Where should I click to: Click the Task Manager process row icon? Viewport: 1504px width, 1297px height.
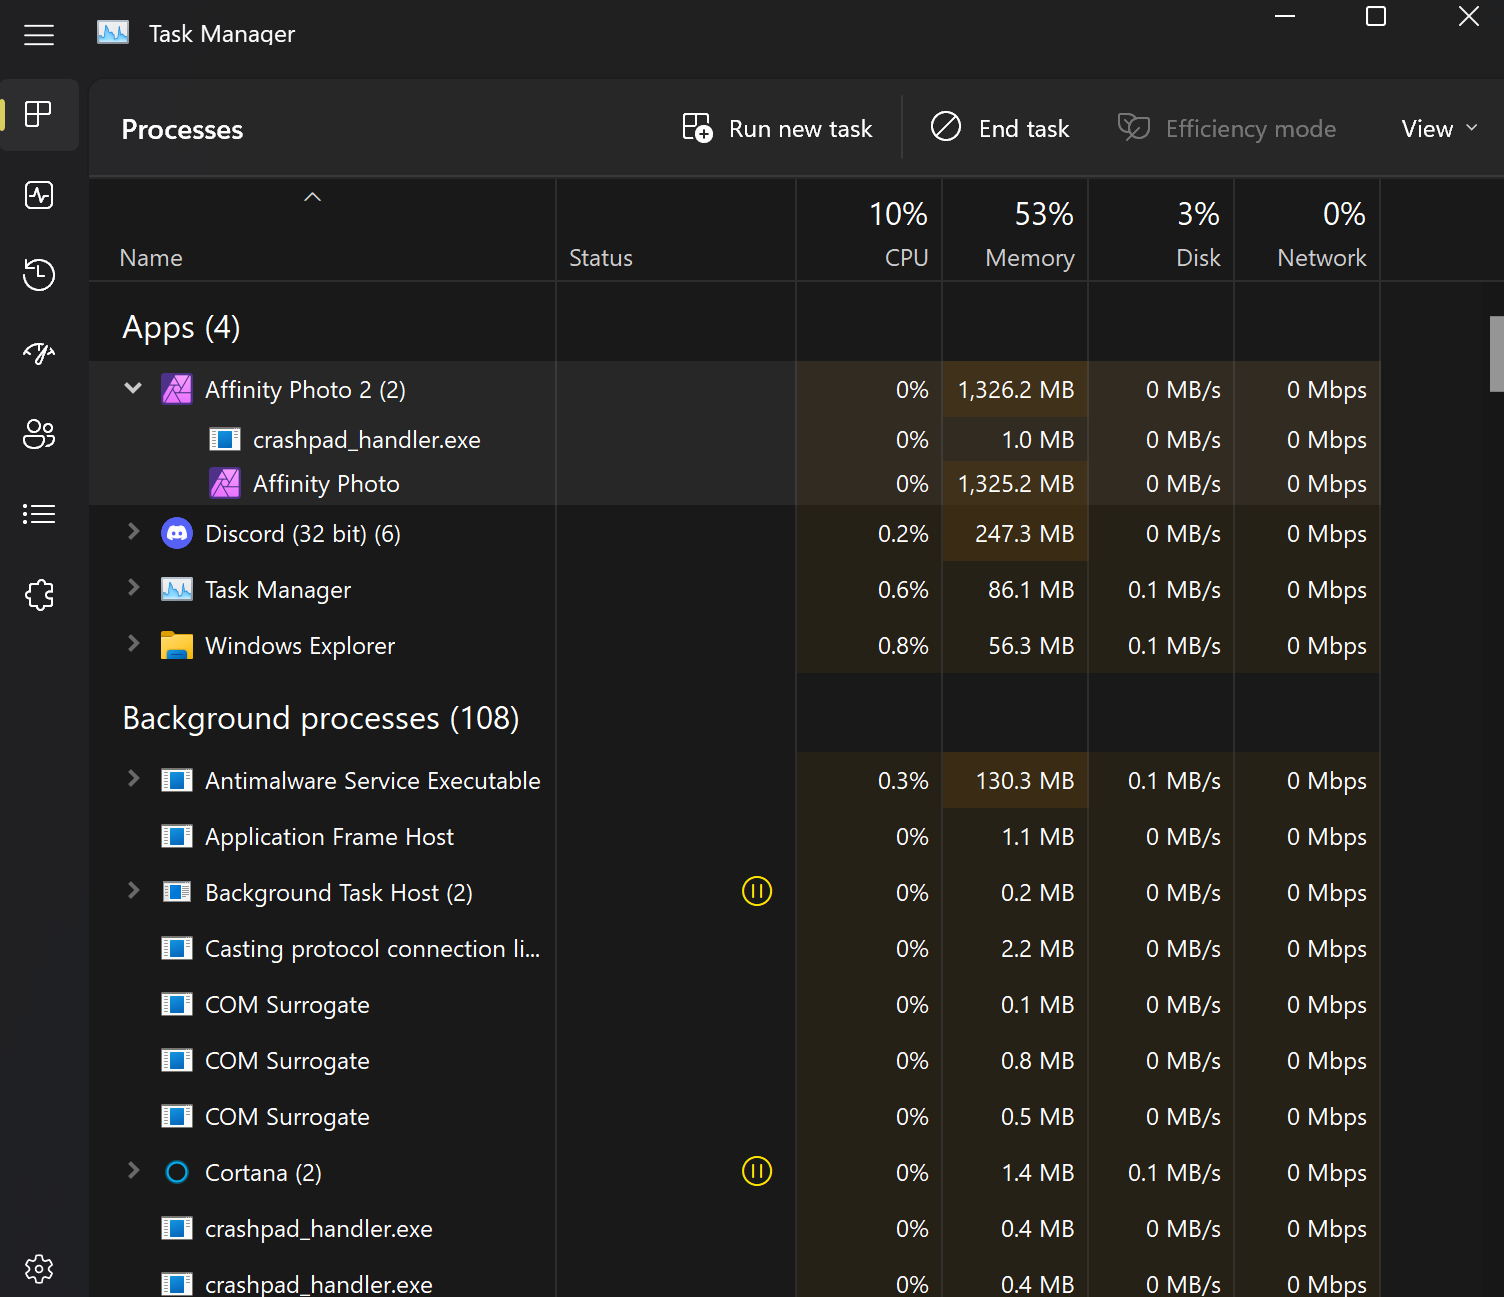click(x=177, y=589)
